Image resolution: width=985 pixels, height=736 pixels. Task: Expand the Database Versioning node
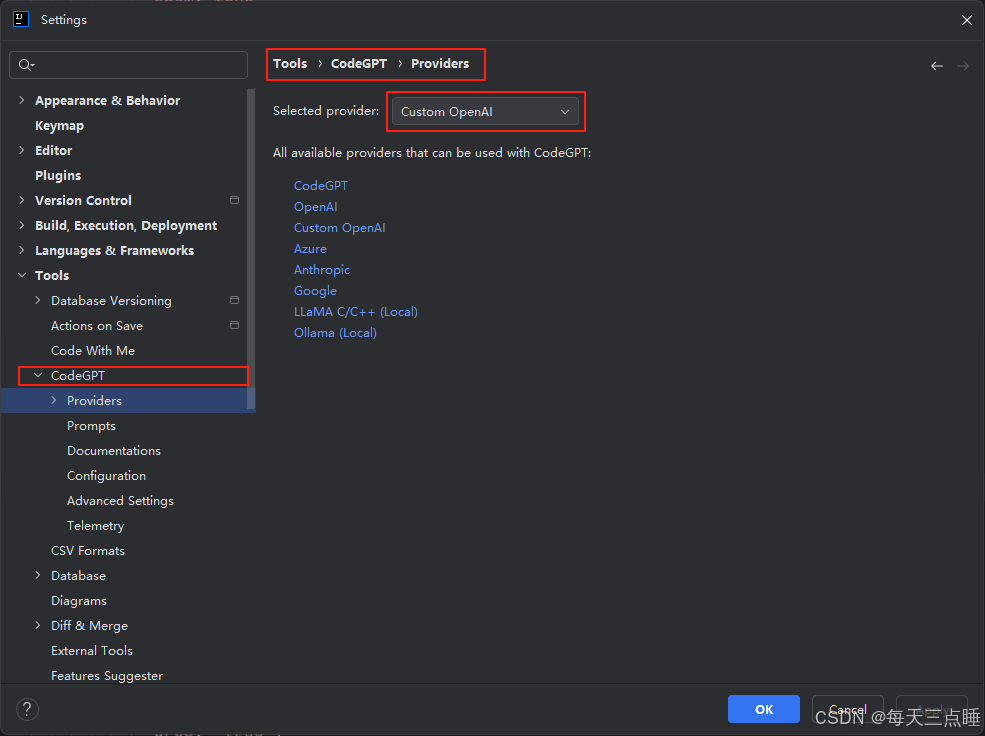pyautogui.click(x=38, y=300)
